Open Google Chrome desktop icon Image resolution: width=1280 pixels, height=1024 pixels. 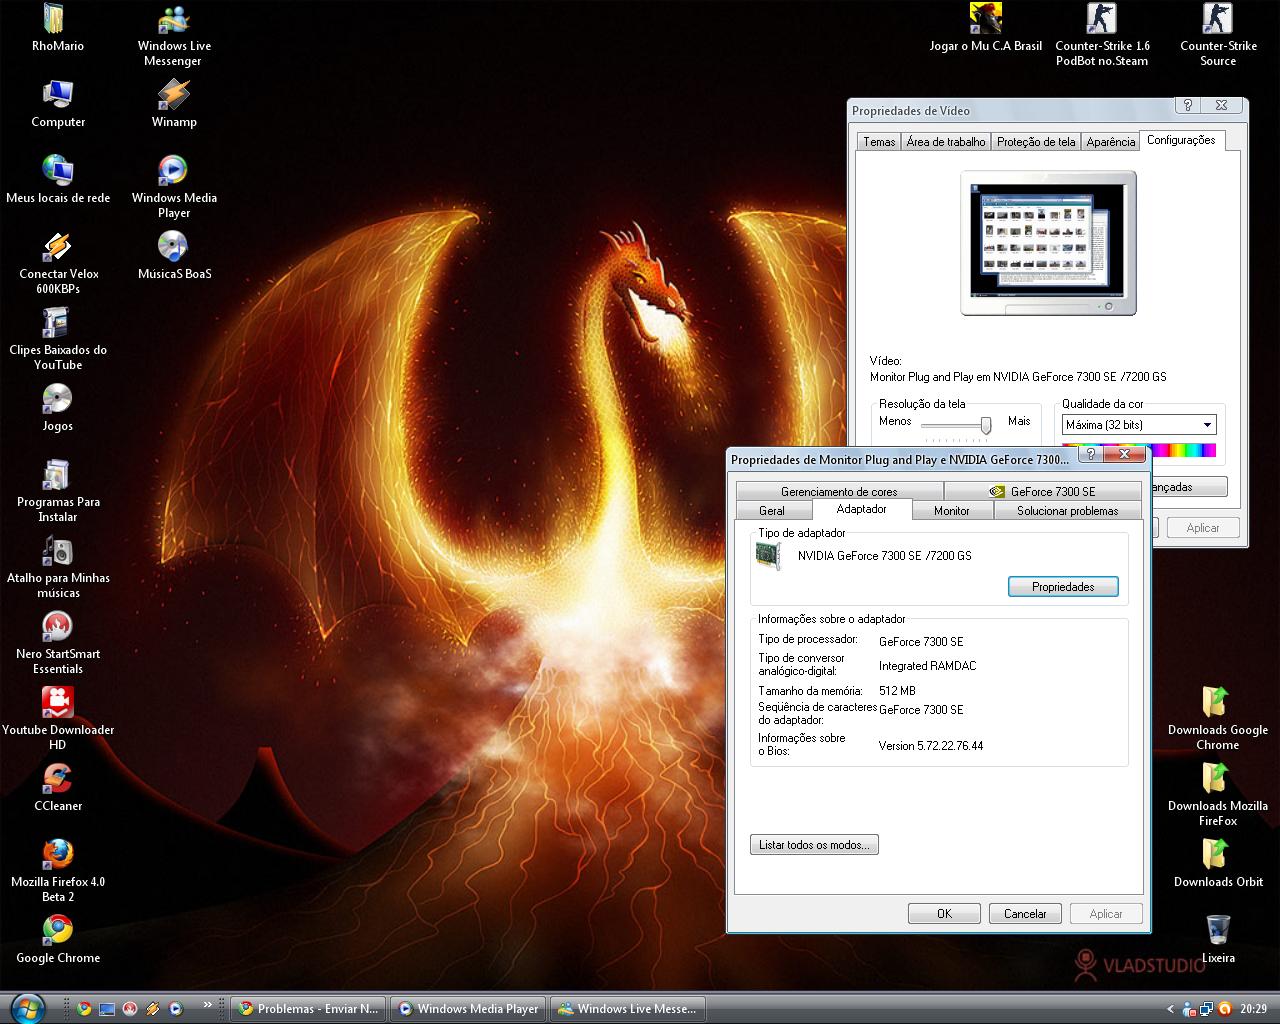pos(58,931)
